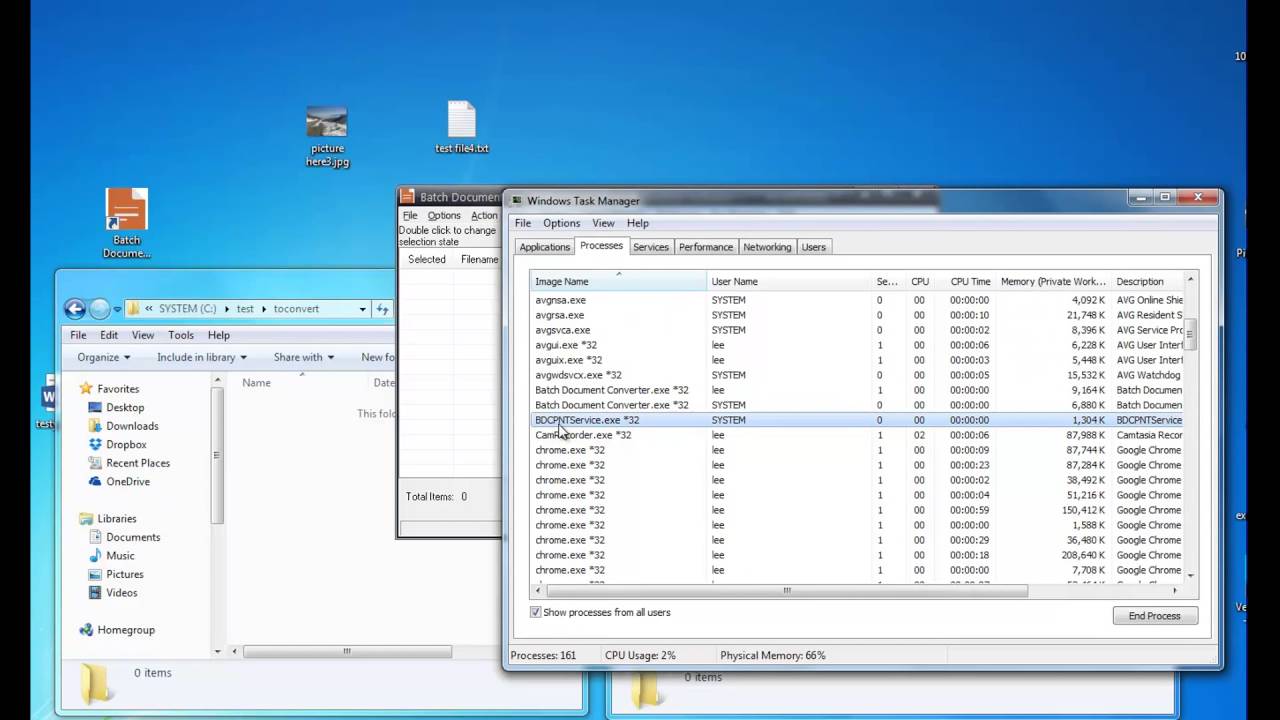Click Explorer navigation pane scrollbar down arrow

tap(217, 651)
